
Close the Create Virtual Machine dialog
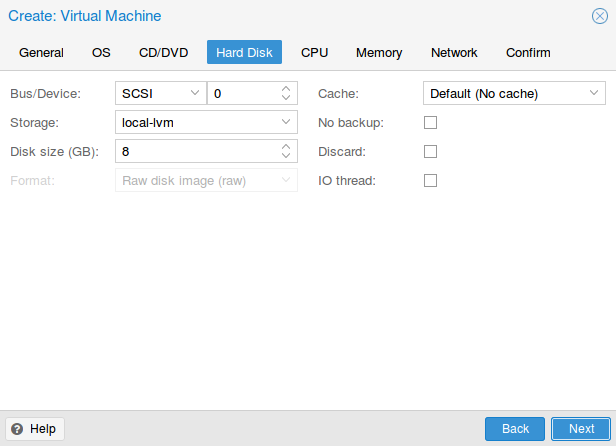(x=600, y=16)
